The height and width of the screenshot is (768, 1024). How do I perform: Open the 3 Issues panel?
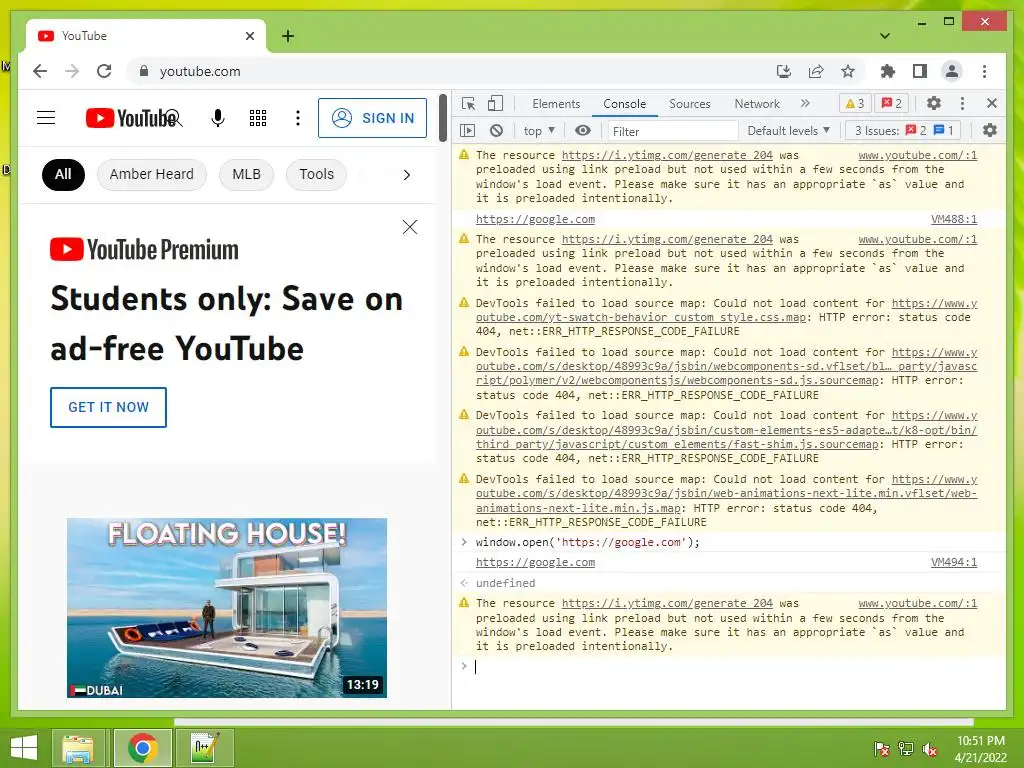point(904,131)
